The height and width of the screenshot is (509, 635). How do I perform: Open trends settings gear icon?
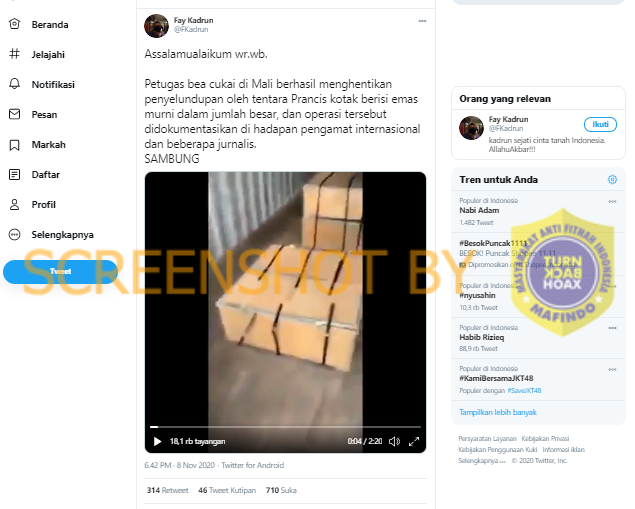point(612,179)
